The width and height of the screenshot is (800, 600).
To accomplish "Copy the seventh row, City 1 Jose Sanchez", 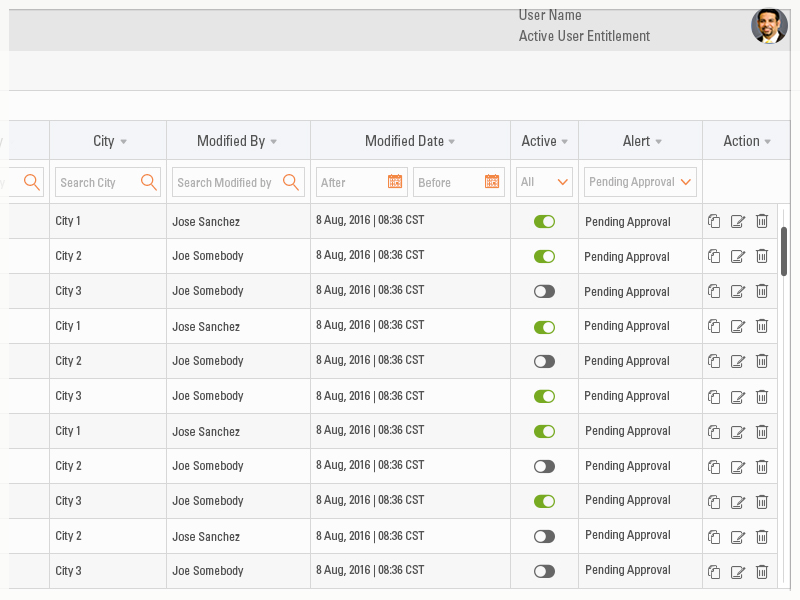I will point(714,432).
